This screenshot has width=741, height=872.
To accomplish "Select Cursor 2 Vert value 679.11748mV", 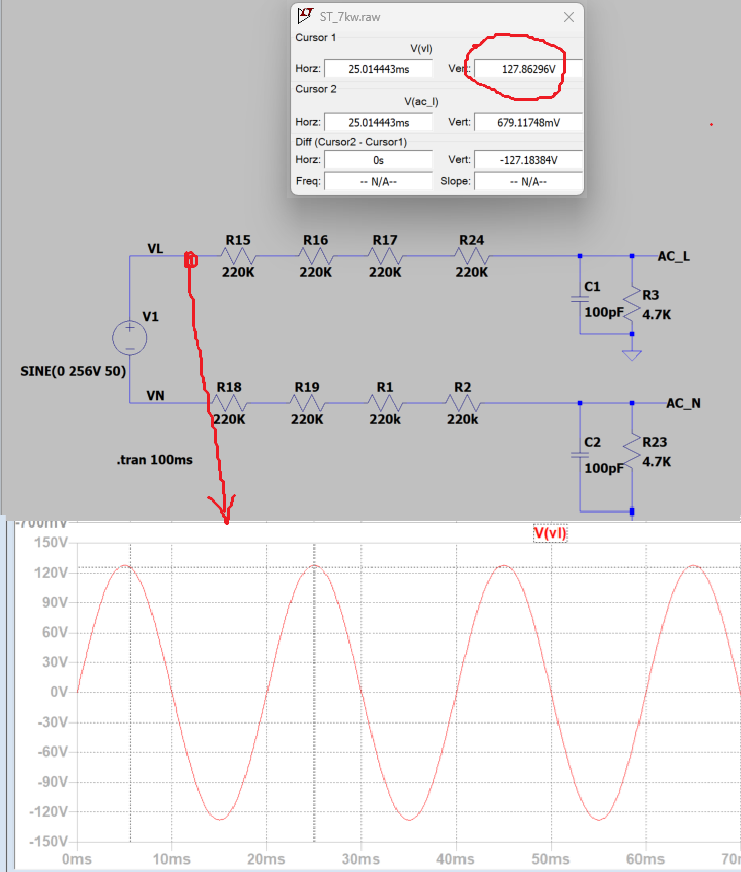I will tap(528, 122).
